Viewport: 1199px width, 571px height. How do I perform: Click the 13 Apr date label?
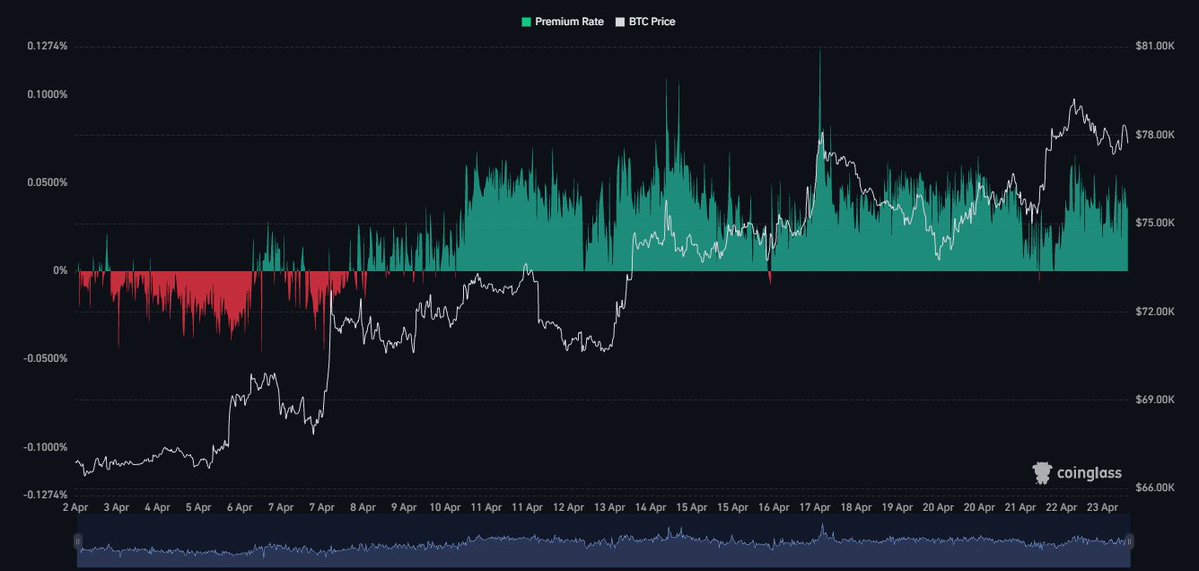pyautogui.click(x=609, y=507)
